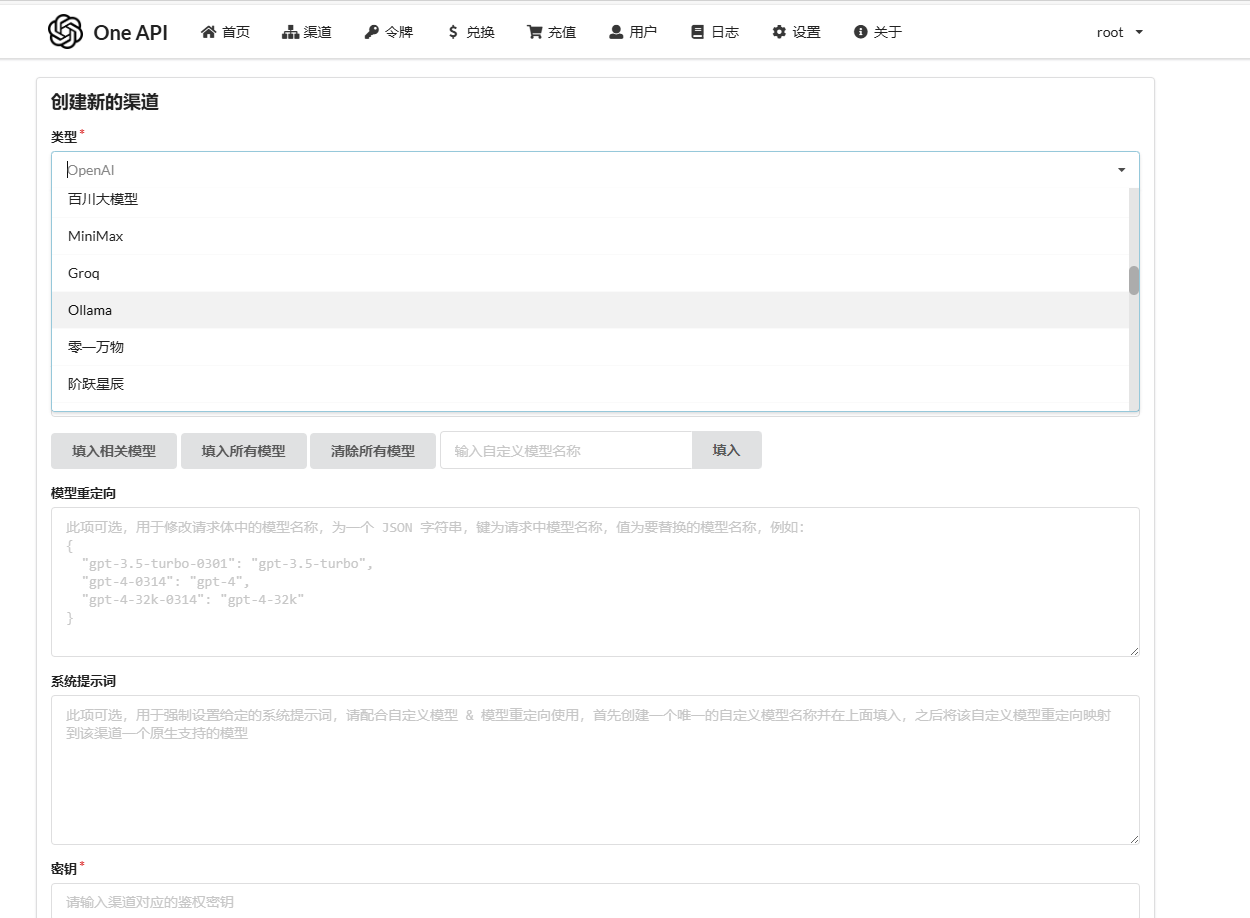
Task: Click the key icon beside 令牌
Action: (372, 32)
